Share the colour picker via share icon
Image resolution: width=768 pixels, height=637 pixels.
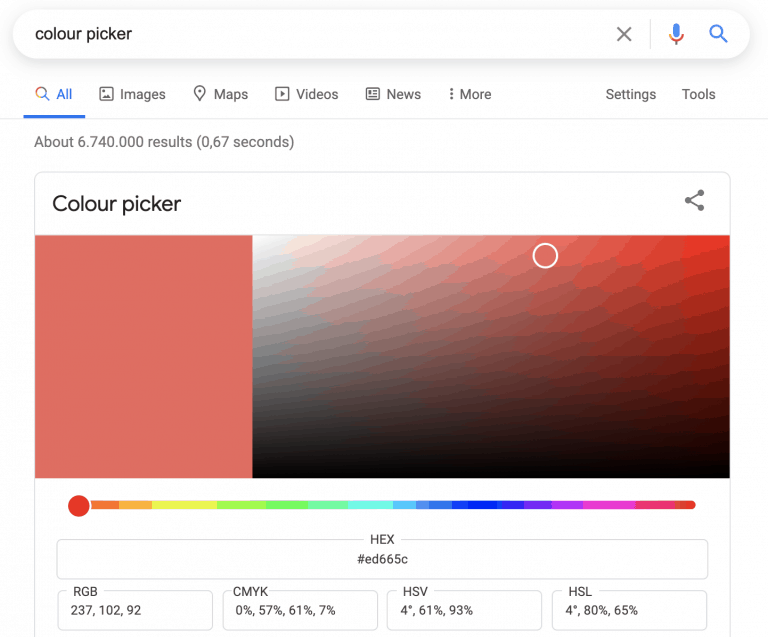click(695, 200)
